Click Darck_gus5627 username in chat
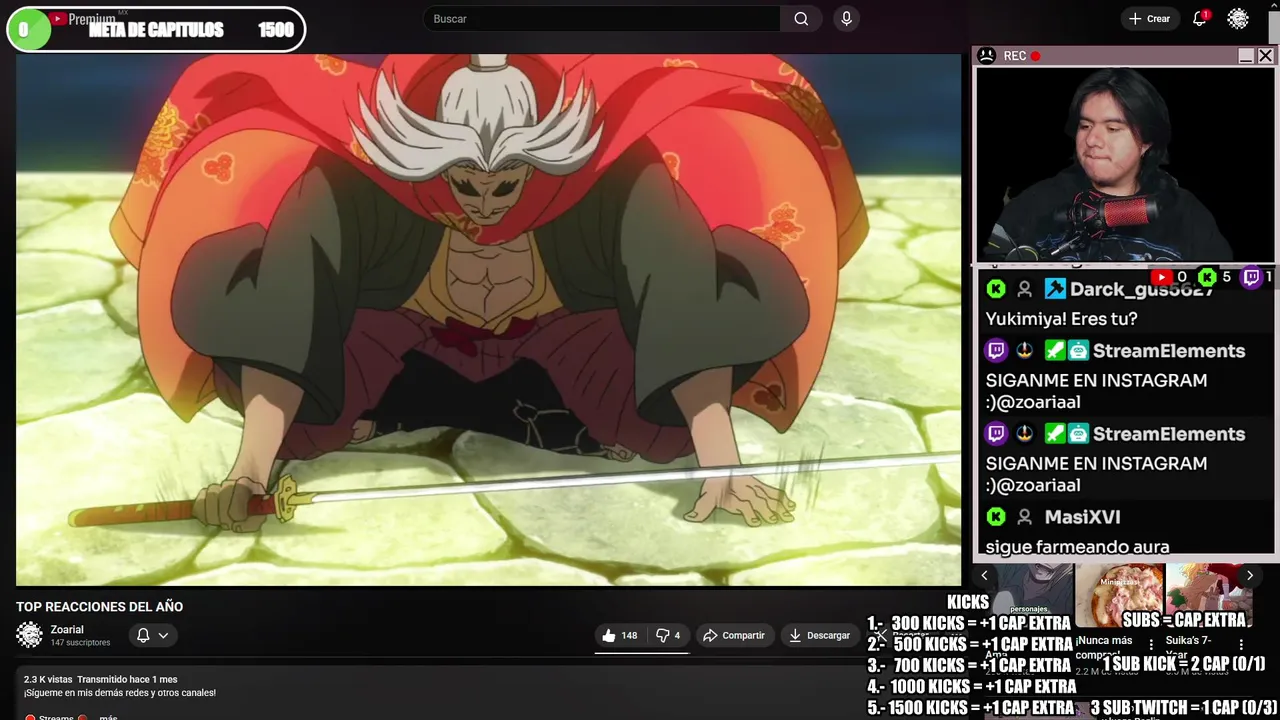The width and height of the screenshot is (1280, 720). click(x=1142, y=289)
